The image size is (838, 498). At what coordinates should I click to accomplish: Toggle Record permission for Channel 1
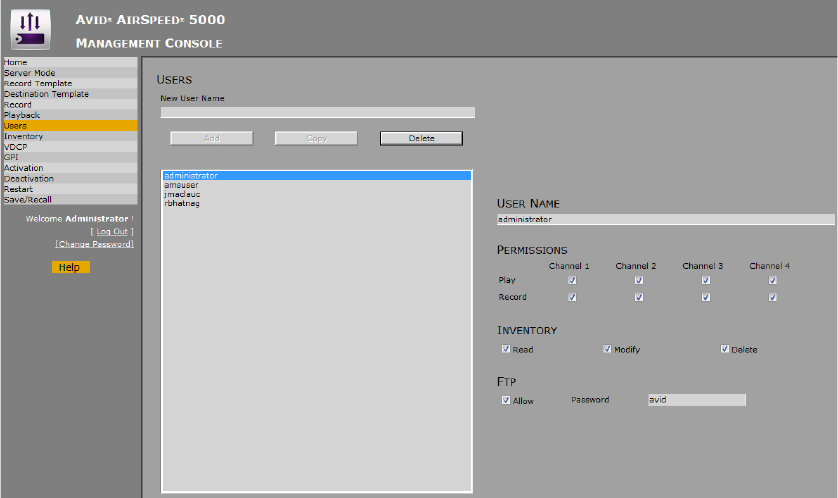(572, 297)
